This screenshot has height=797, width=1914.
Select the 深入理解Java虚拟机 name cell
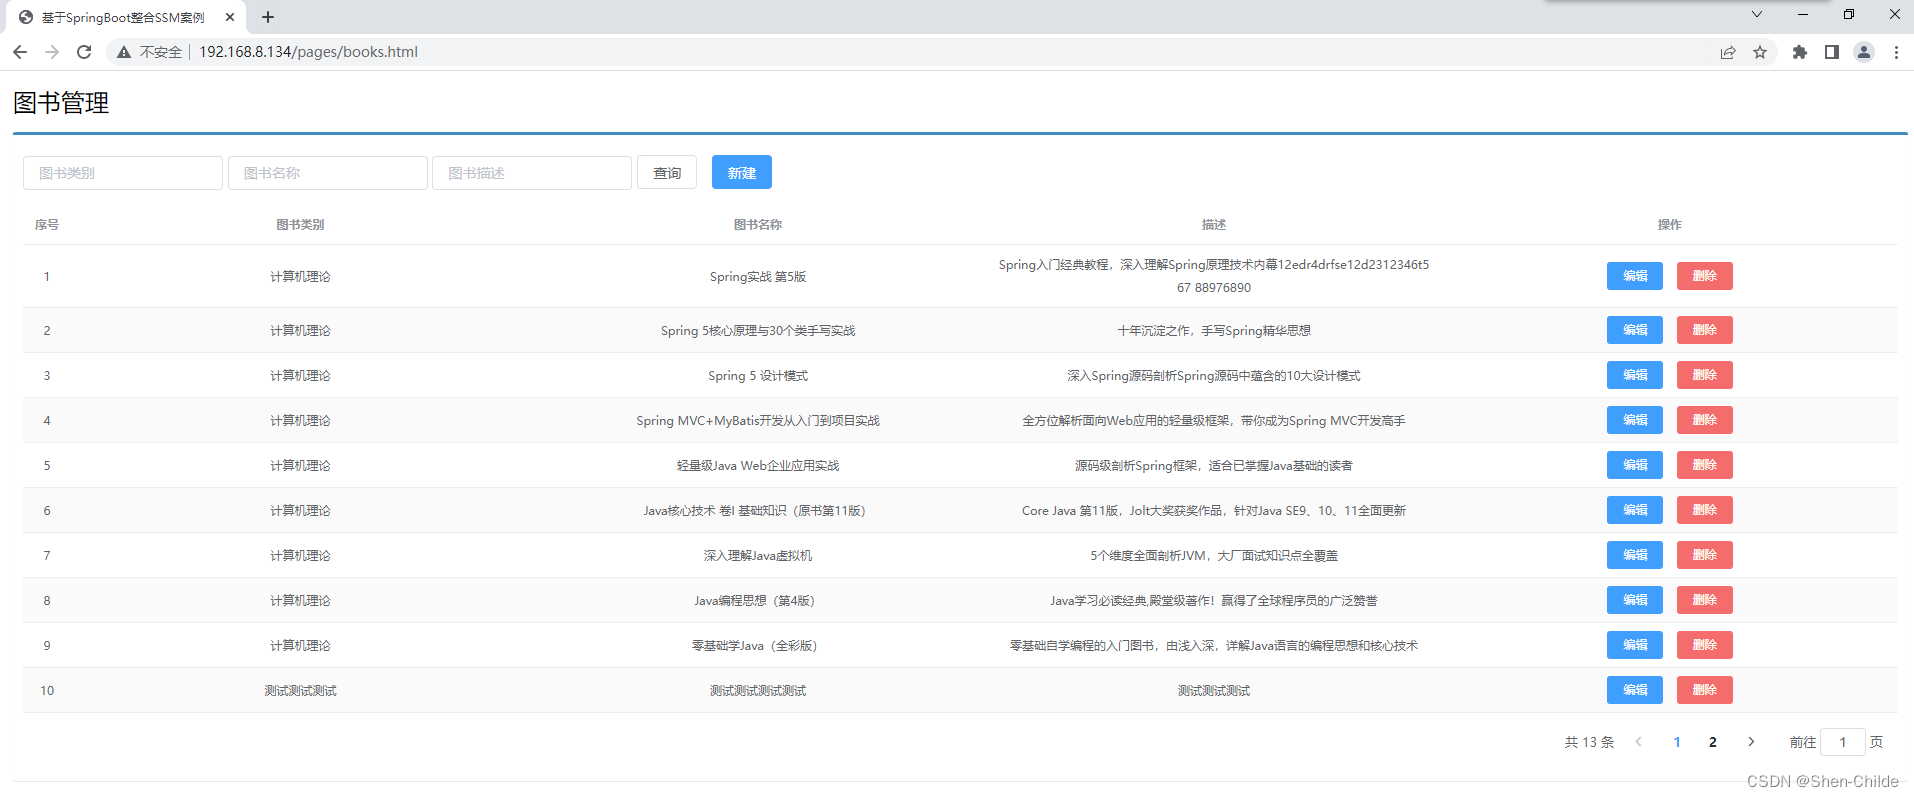758,556
